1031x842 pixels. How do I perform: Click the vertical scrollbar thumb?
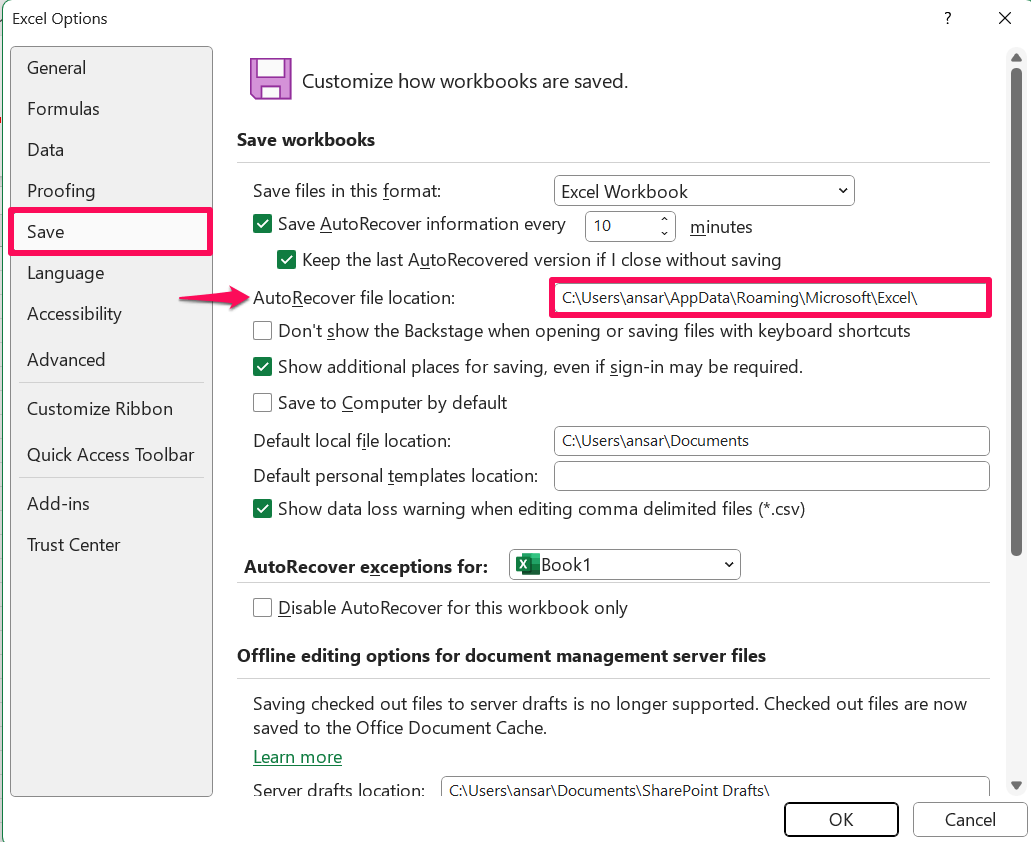[1016, 312]
